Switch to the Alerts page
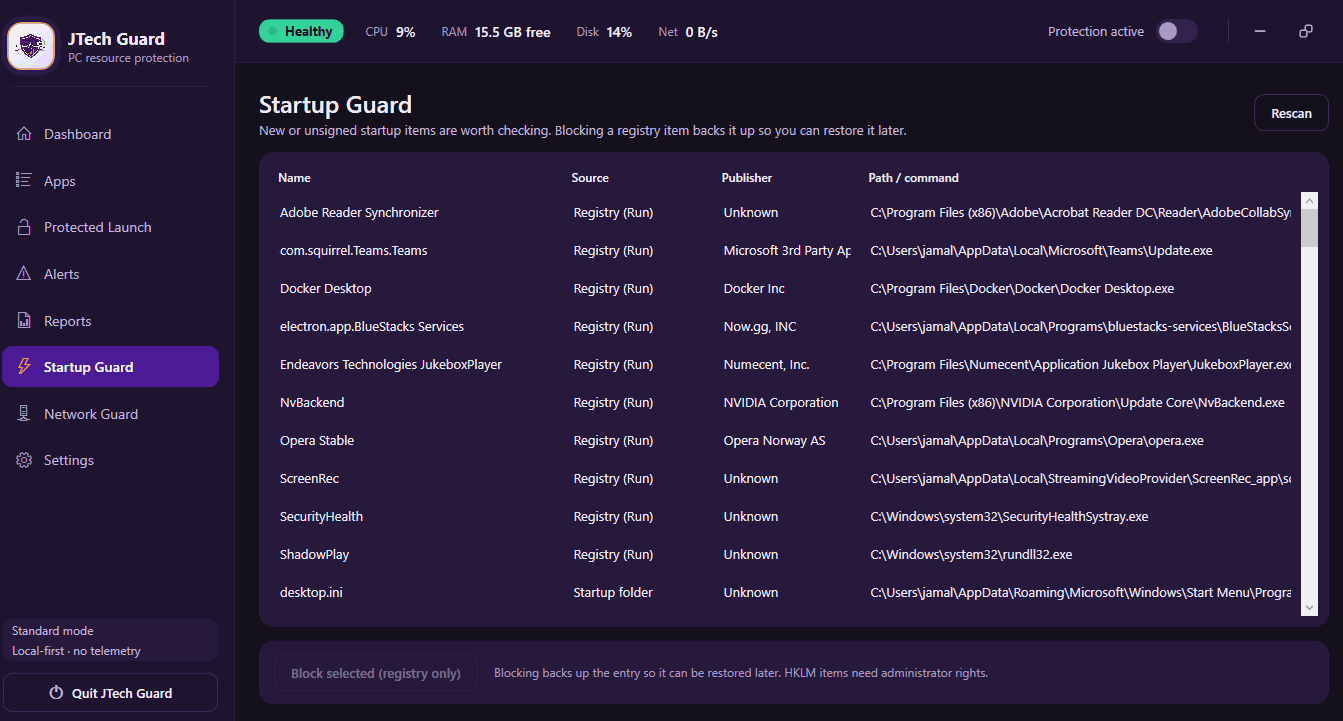This screenshot has height=721, width=1343. coord(110,274)
